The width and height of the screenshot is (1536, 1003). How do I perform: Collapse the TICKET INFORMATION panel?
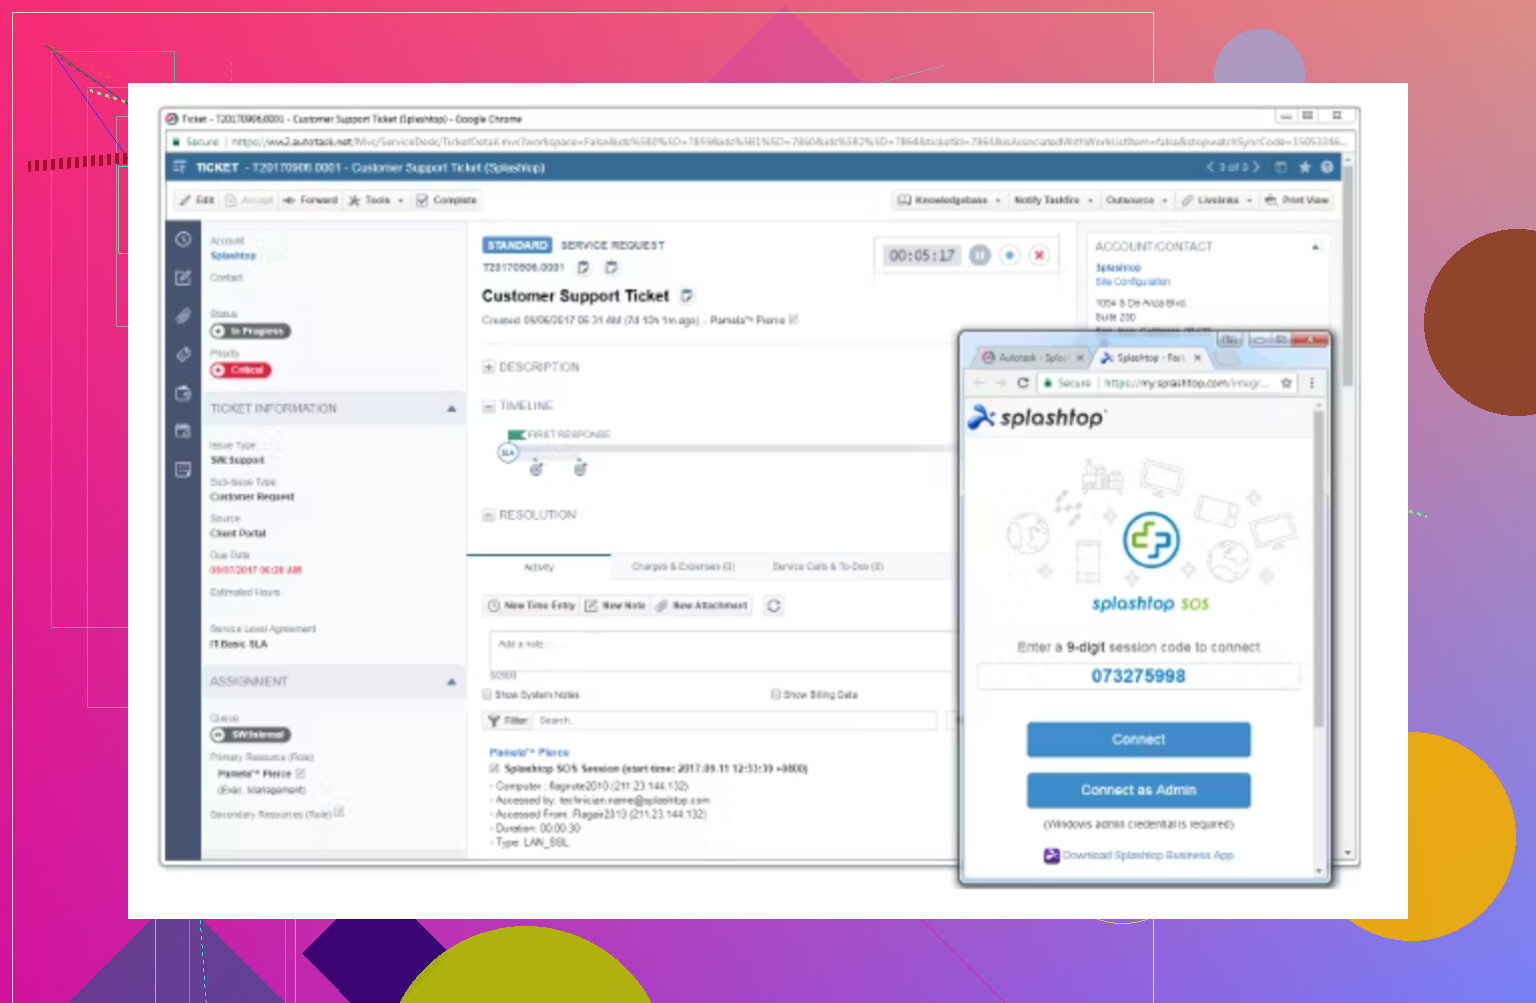(x=451, y=408)
